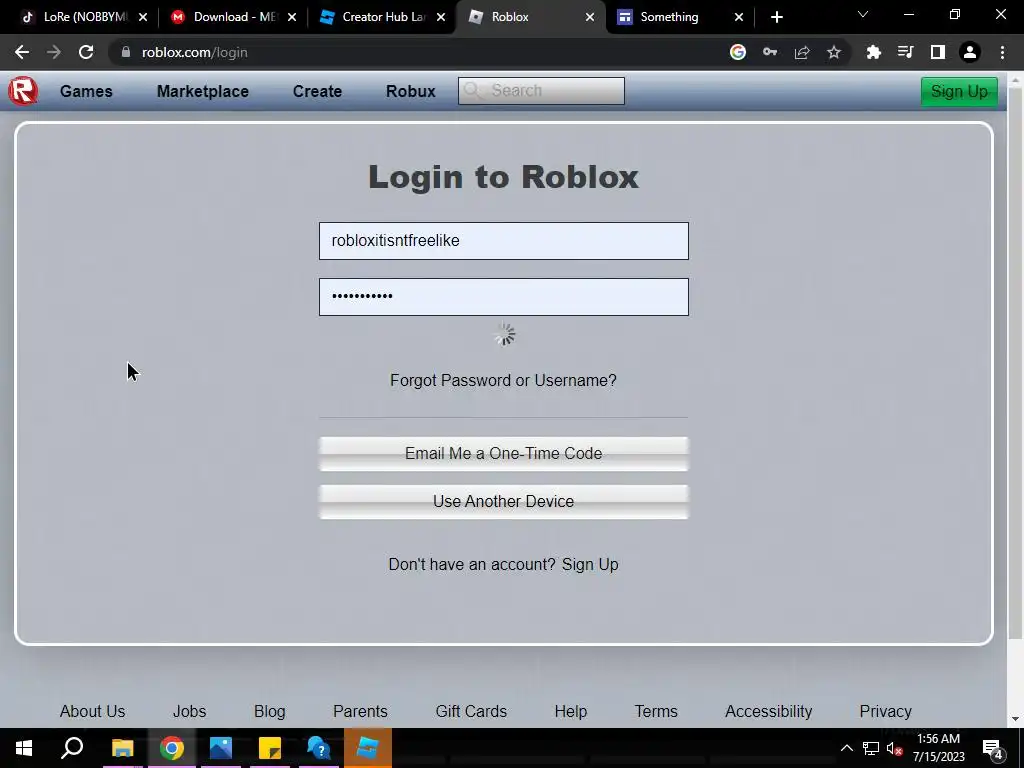This screenshot has width=1024, height=768.
Task: Click the tab search chevron
Action: coord(863,14)
